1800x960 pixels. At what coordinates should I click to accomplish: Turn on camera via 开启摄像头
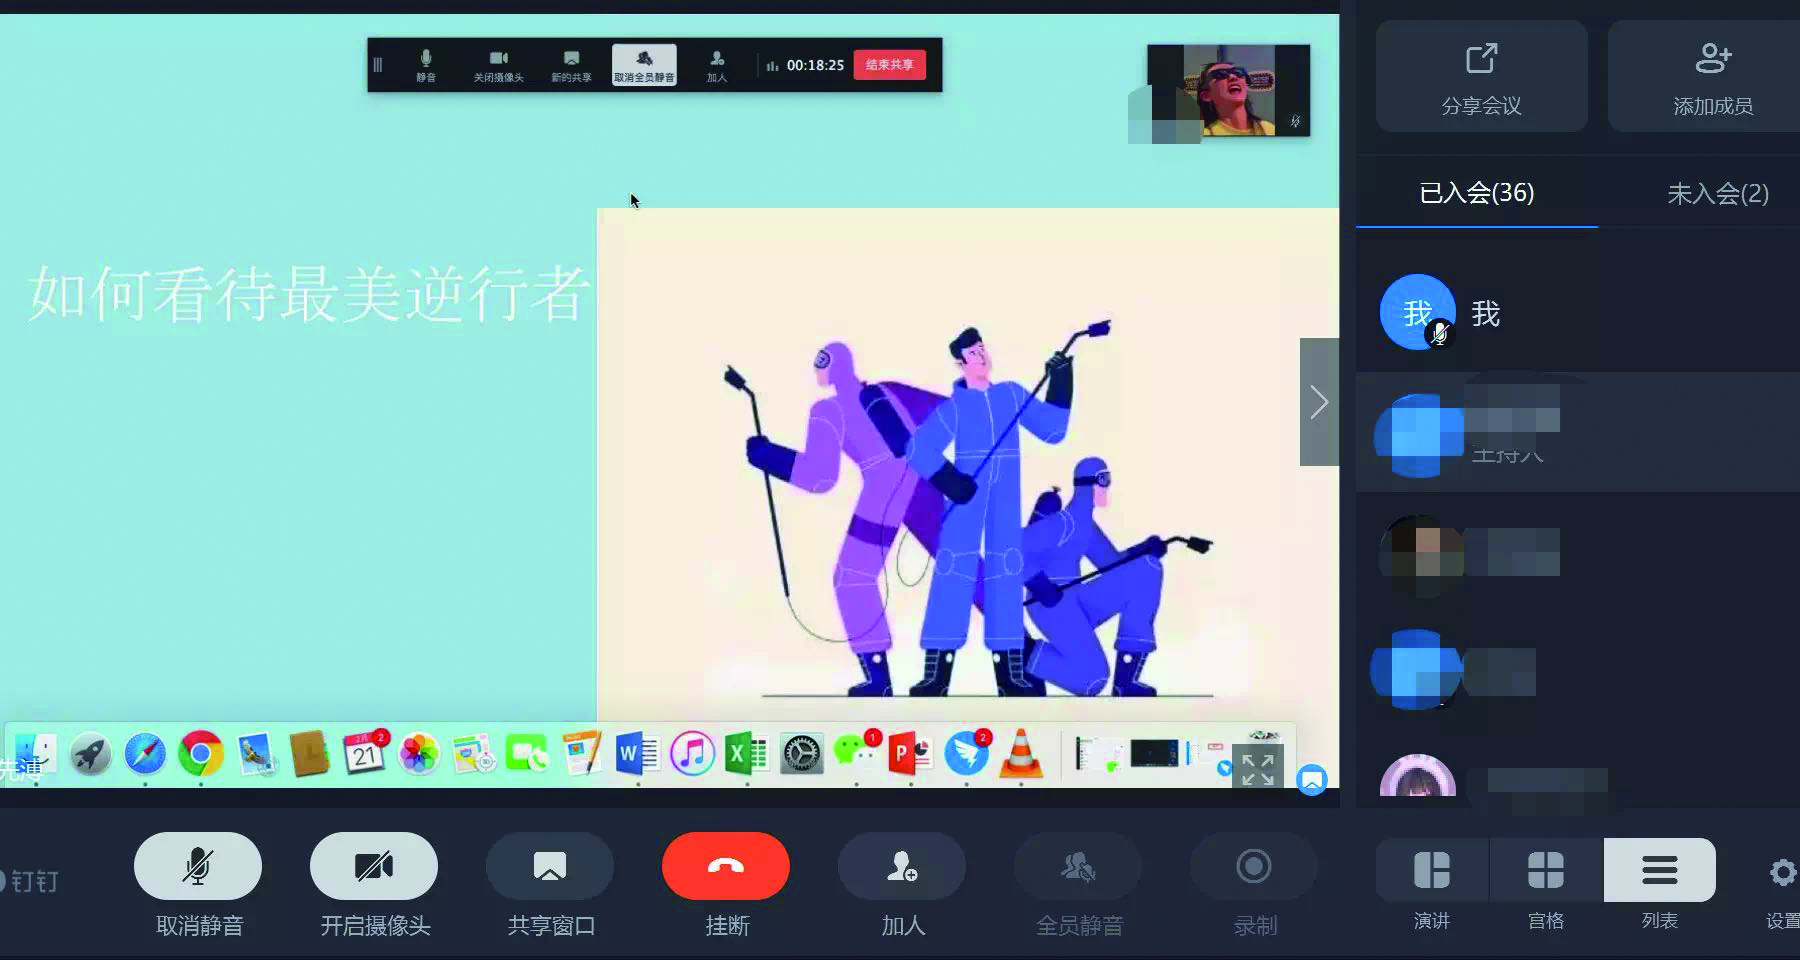(374, 866)
